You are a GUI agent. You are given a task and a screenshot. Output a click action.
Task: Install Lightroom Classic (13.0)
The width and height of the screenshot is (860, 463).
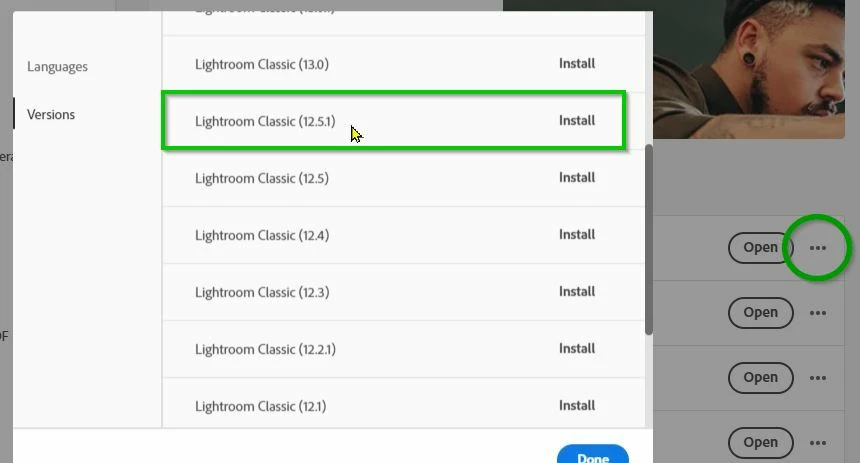pos(577,64)
